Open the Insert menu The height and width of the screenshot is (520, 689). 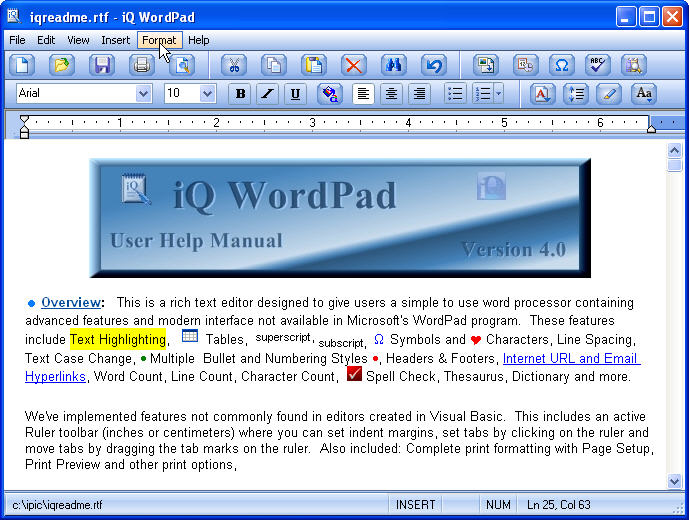tap(115, 40)
